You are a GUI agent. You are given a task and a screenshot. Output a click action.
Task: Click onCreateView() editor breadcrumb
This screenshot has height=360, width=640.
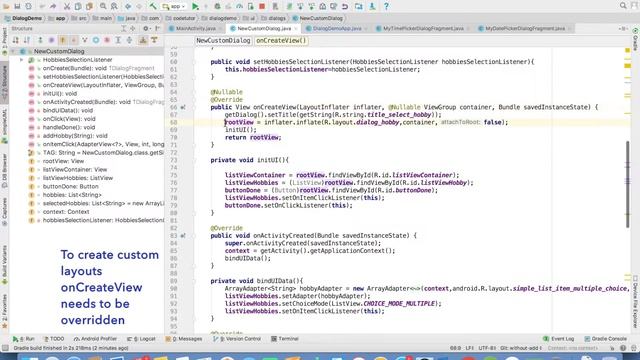[x=281, y=40]
